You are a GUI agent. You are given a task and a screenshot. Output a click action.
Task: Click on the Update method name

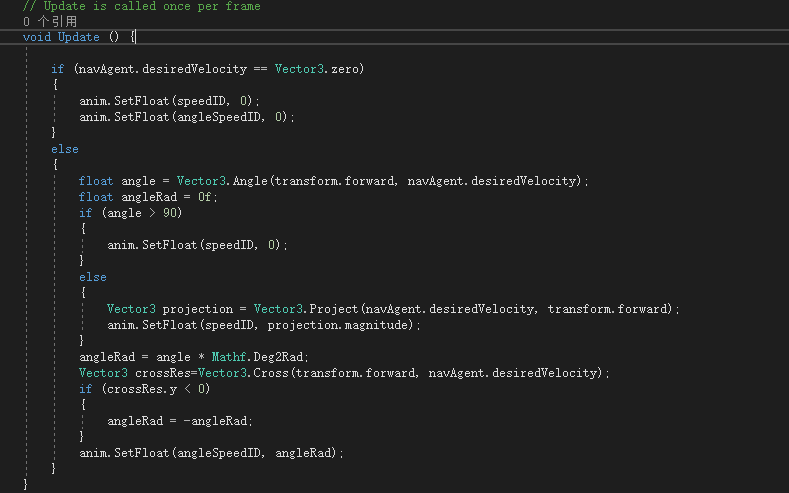(78, 37)
